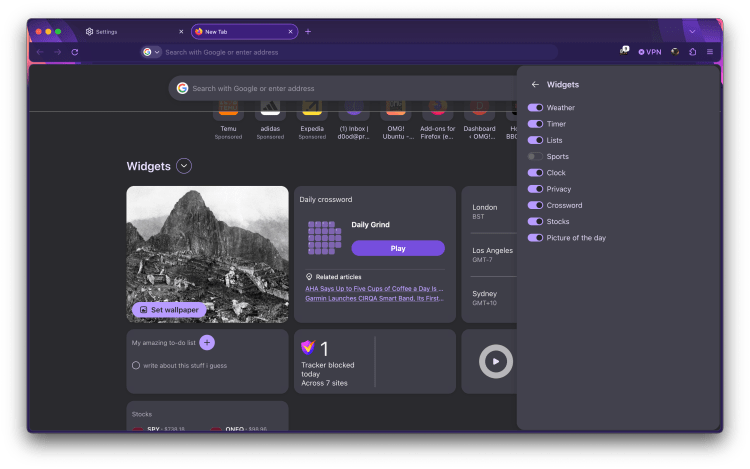The width and height of the screenshot is (750, 469).
Task: Select the New Tab tab
Action: pos(244,32)
